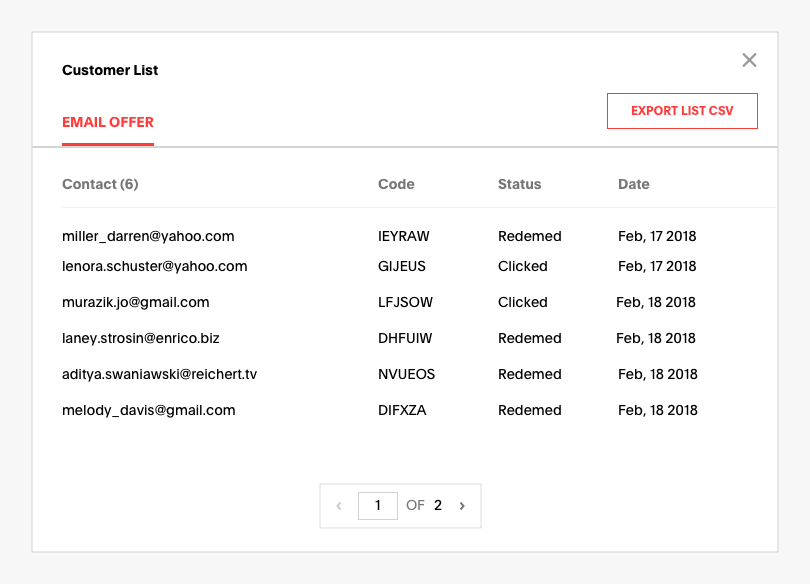Image resolution: width=810 pixels, height=584 pixels.
Task: Focus the page number input field
Action: point(378,506)
